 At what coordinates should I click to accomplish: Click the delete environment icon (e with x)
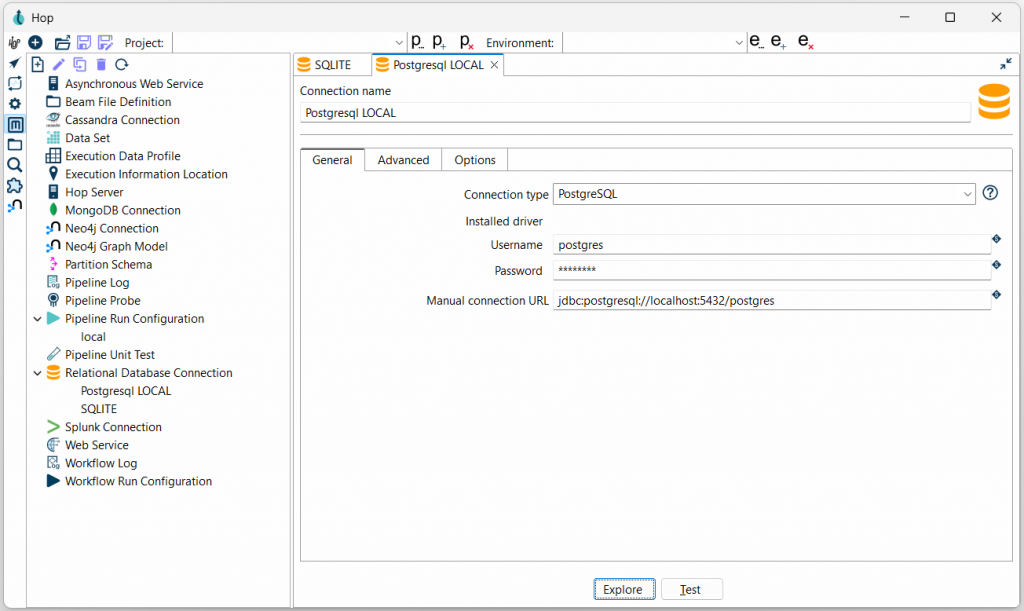[805, 43]
